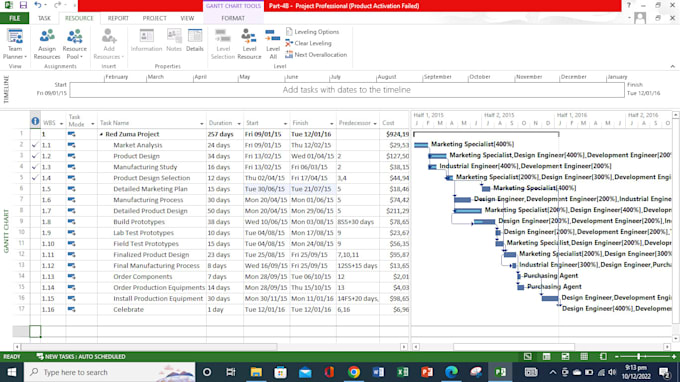This screenshot has height=382, width=680.
Task: Open Google Chrome from taskbar
Action: point(354,372)
